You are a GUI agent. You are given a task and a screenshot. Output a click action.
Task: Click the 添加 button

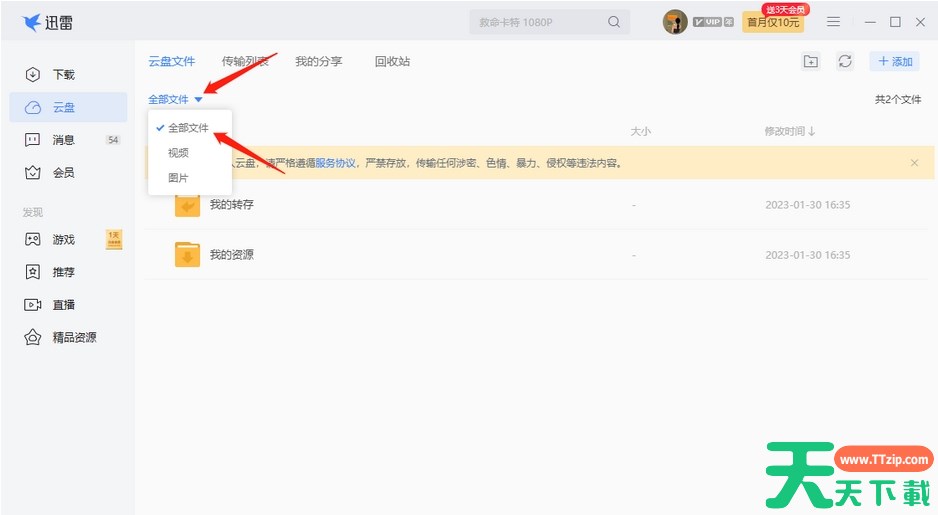(x=894, y=62)
